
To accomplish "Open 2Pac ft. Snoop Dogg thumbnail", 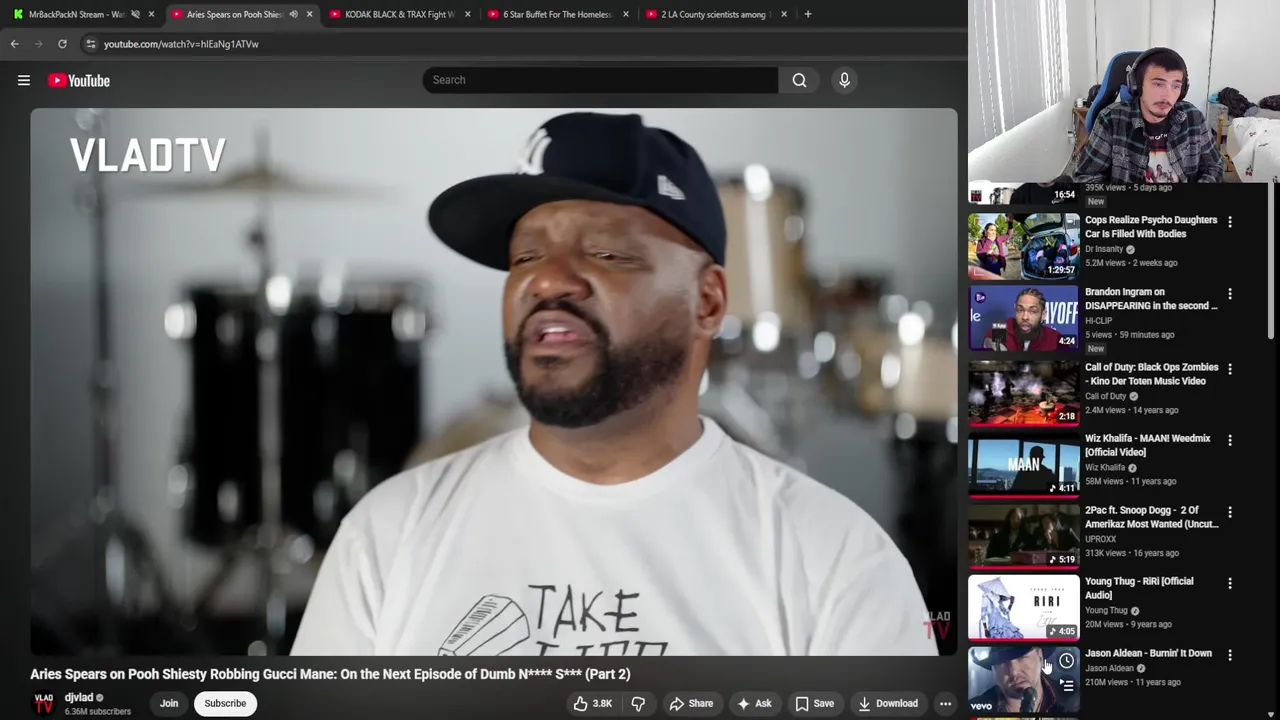I will pos(1023,535).
